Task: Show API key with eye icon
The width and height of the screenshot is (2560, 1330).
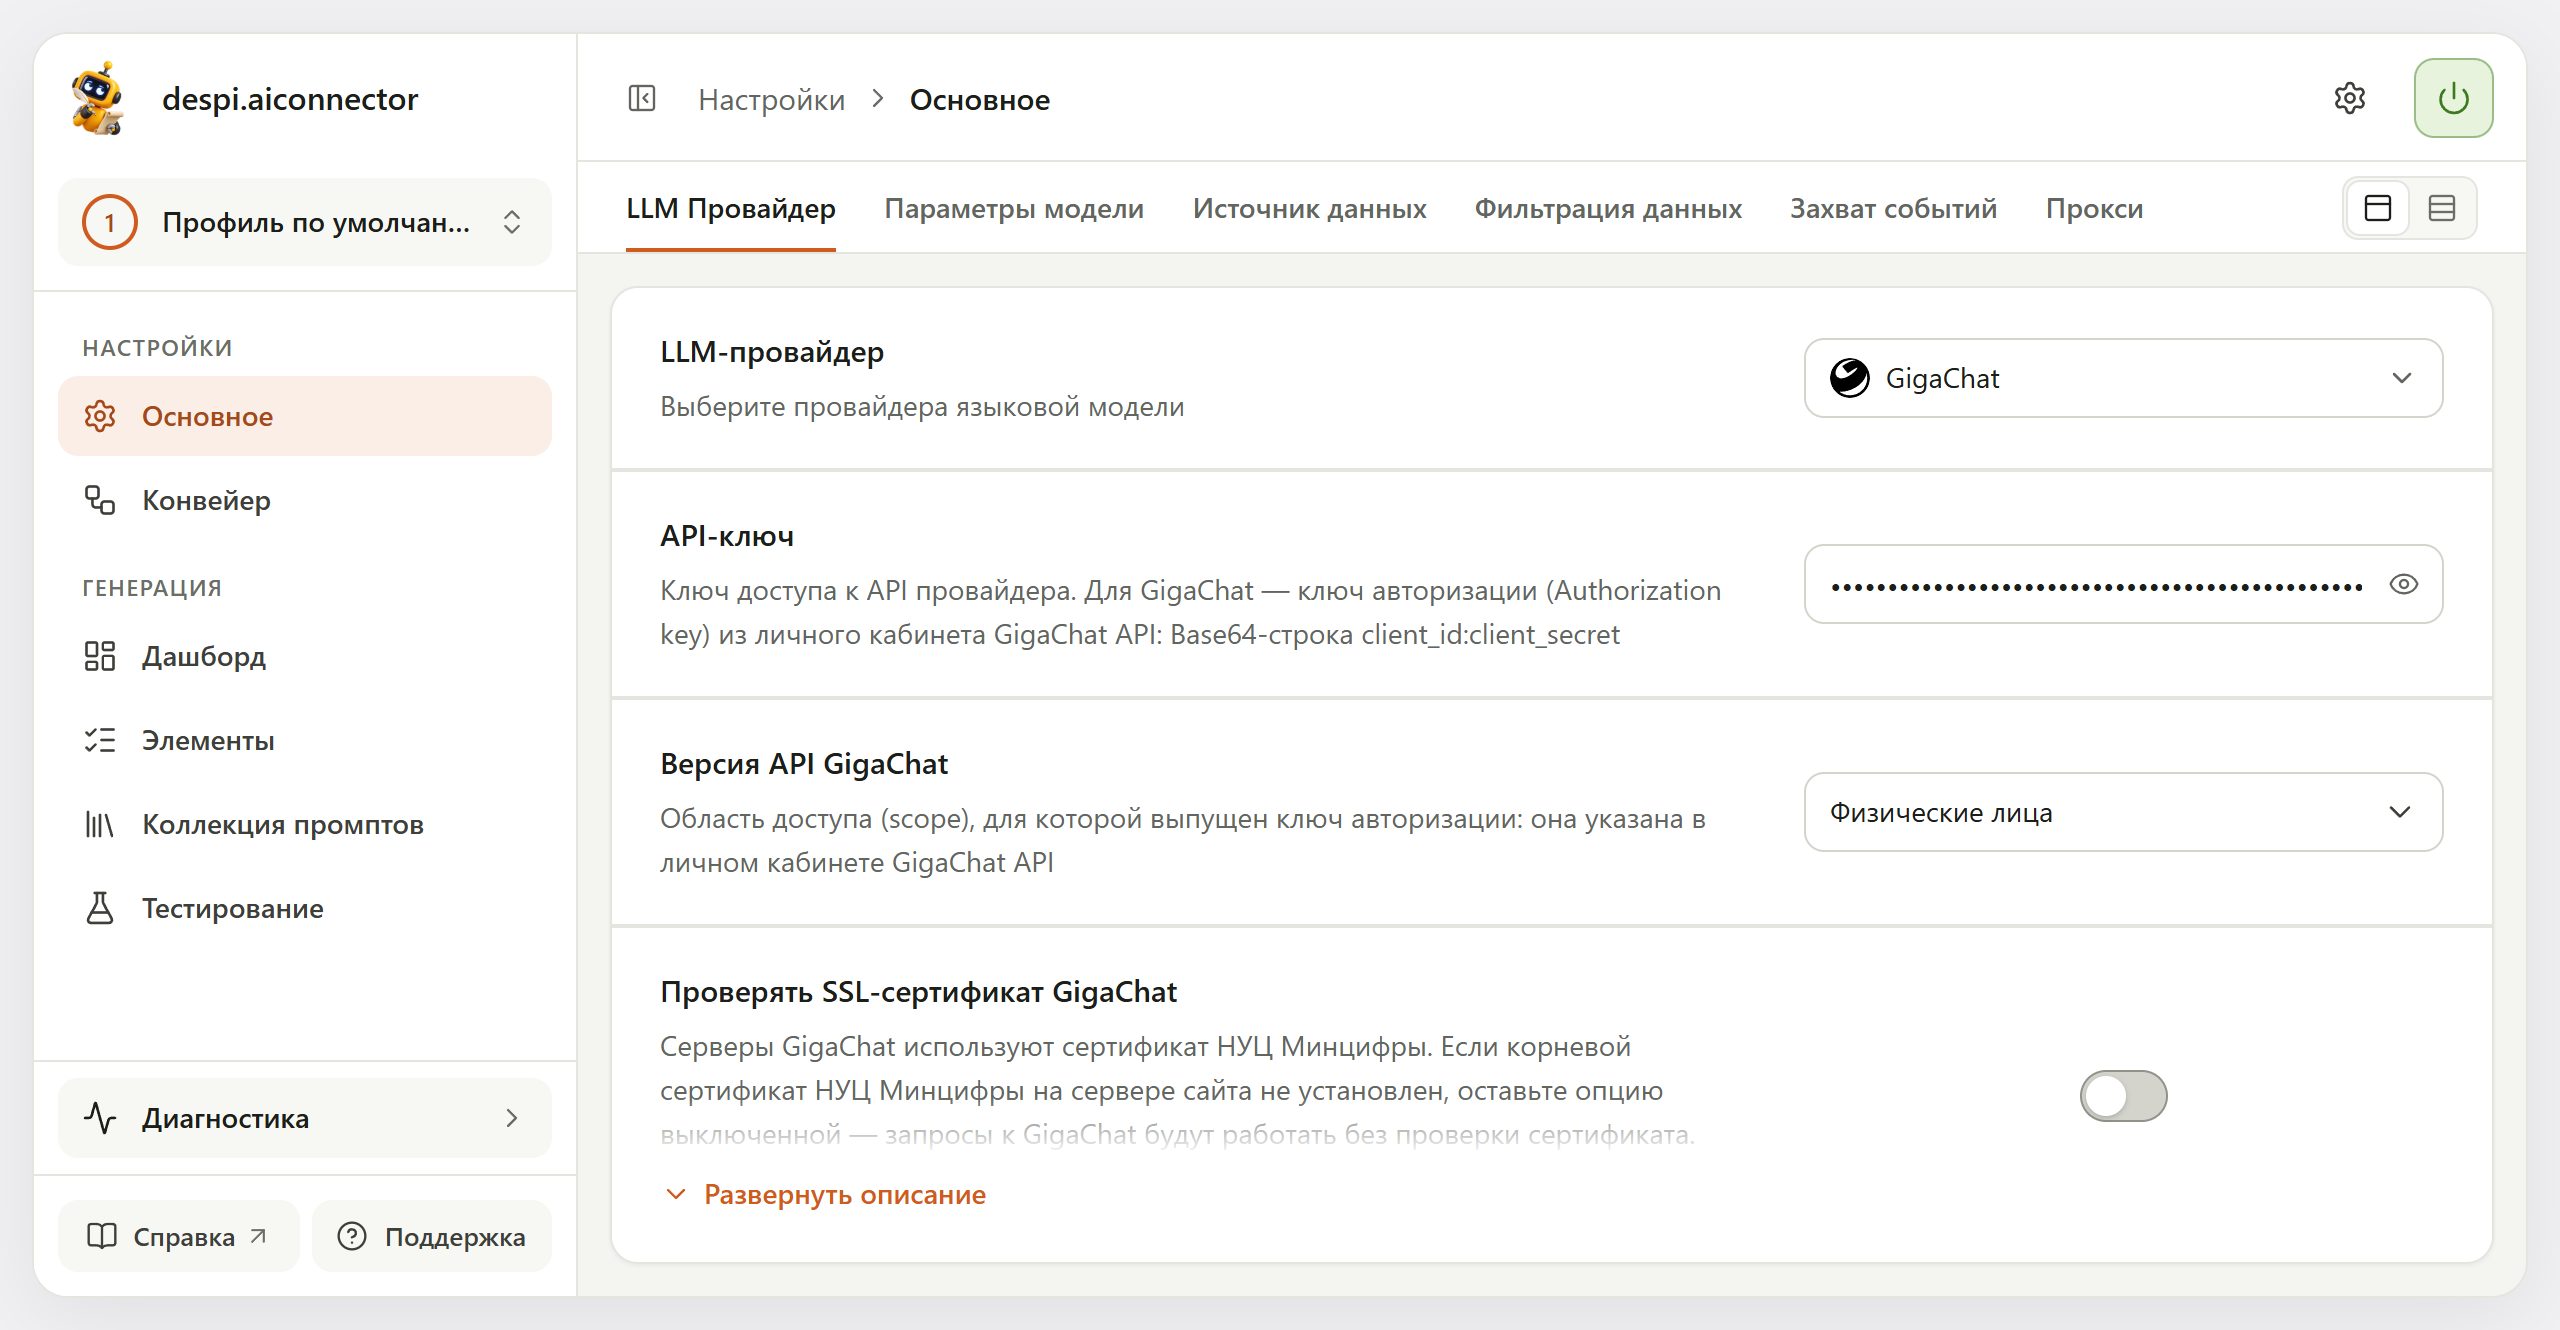Action: (2403, 584)
